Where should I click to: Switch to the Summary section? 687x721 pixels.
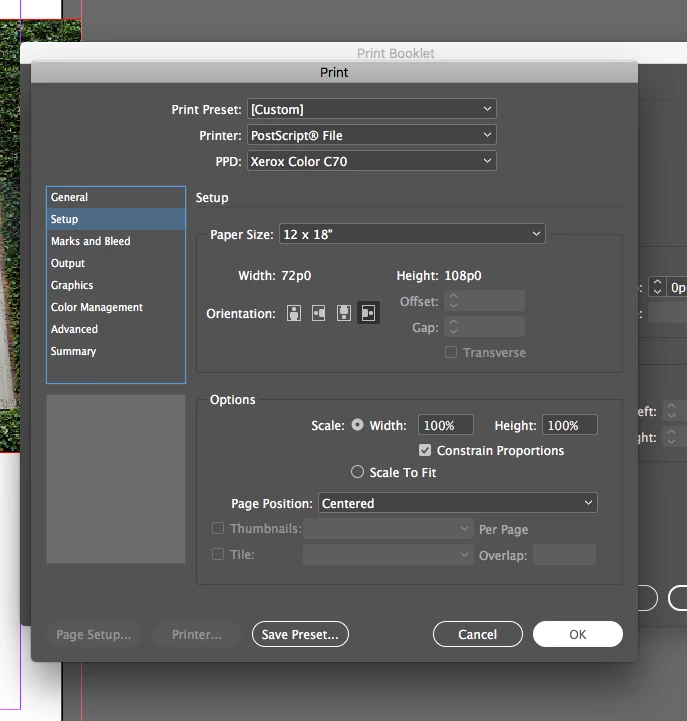(x=116, y=351)
